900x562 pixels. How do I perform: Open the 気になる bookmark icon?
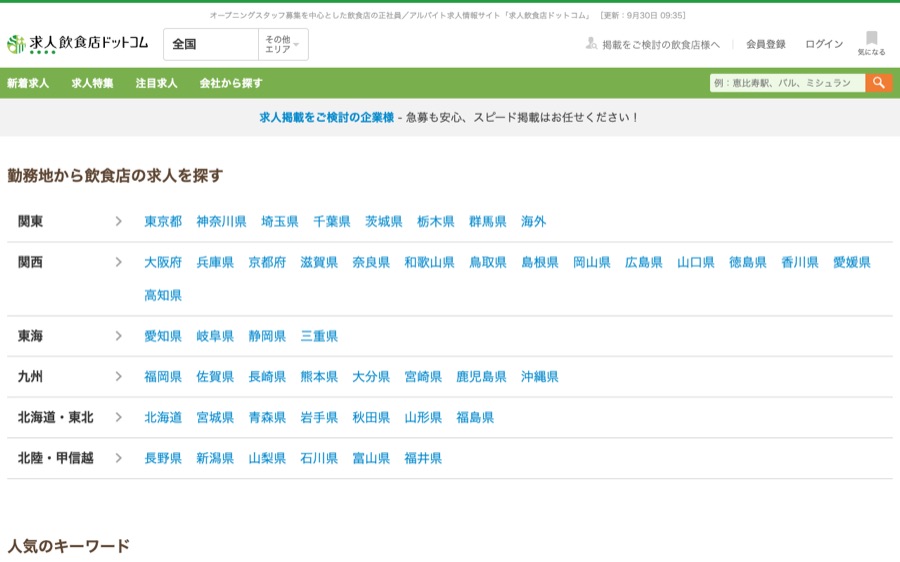871,43
